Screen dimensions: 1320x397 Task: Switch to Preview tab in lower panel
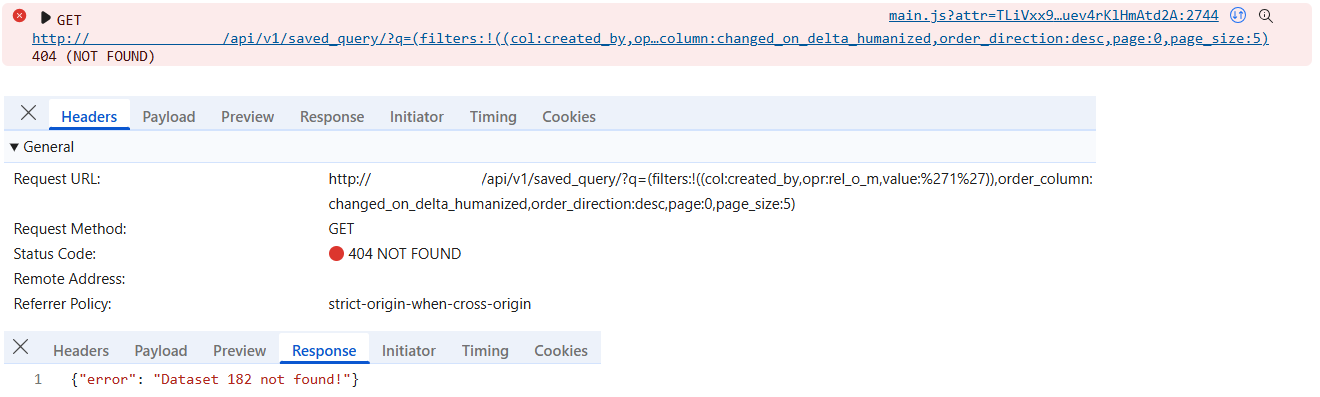(x=240, y=350)
